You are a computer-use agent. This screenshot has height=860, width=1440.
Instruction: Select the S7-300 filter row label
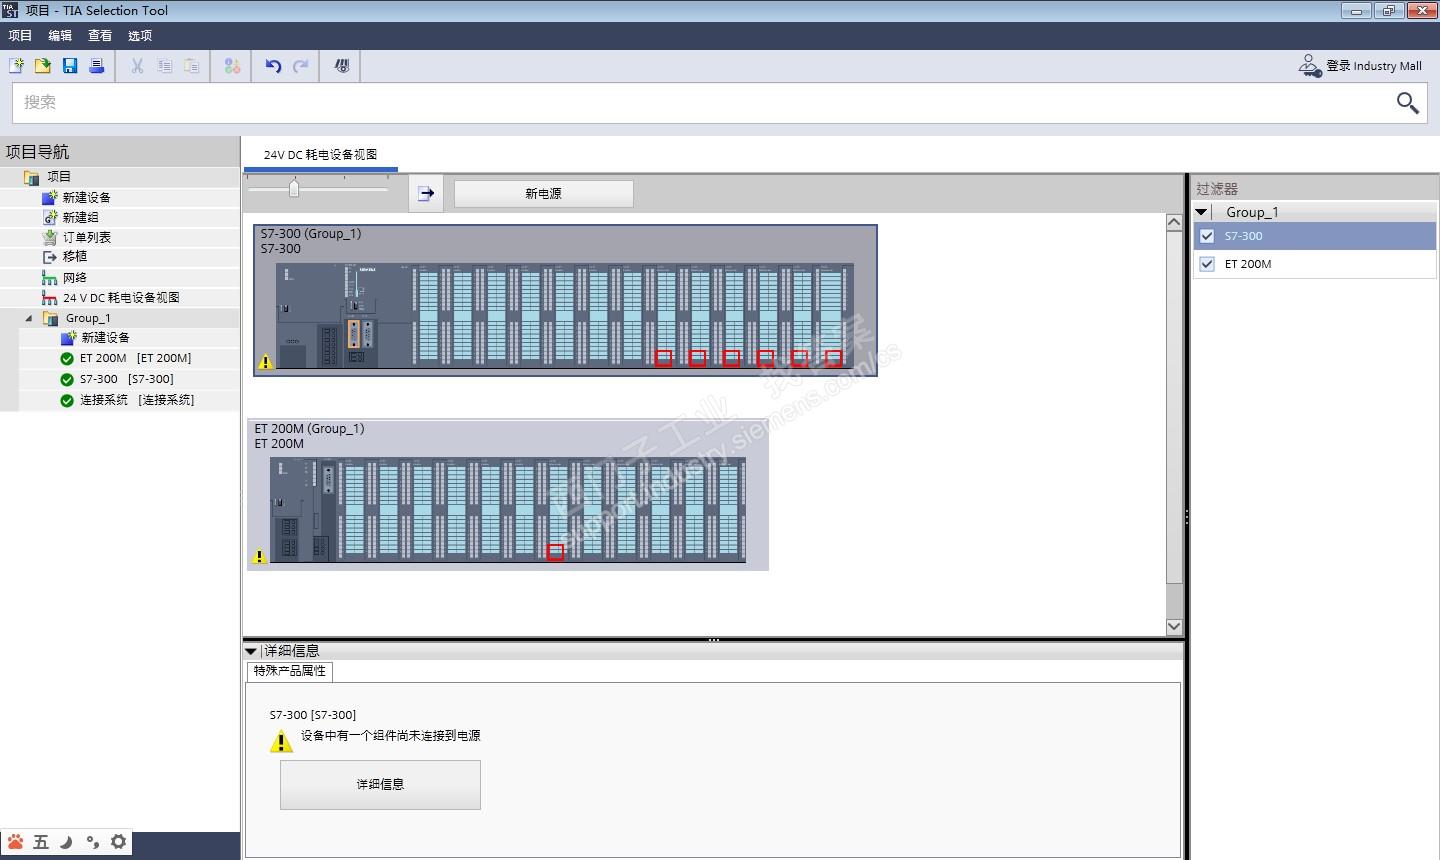[1244, 236]
